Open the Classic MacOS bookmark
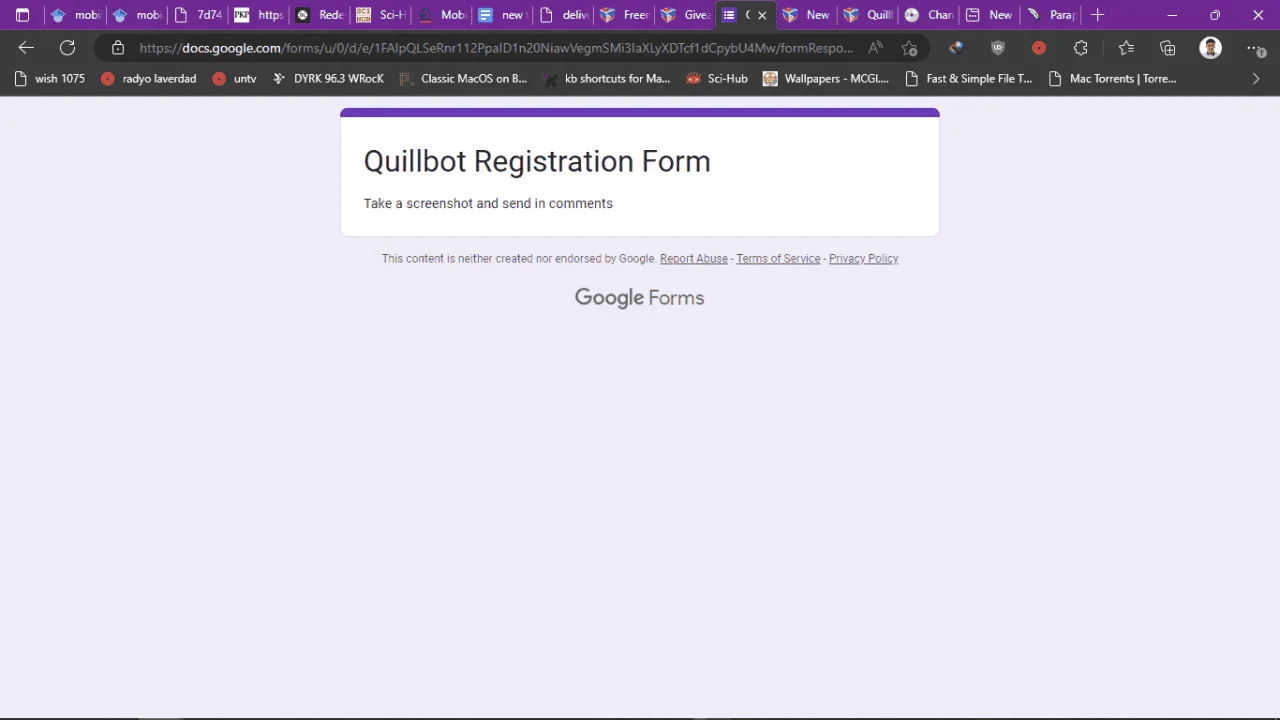This screenshot has width=1280, height=720. pos(462,79)
